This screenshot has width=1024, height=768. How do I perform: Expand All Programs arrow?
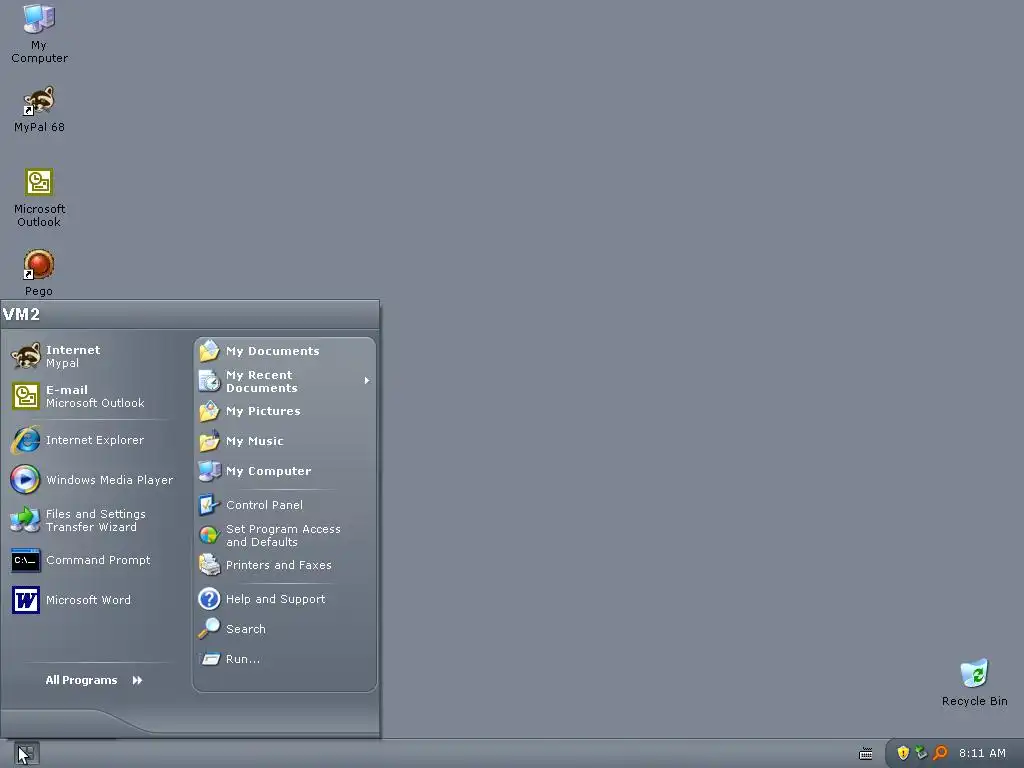point(137,680)
